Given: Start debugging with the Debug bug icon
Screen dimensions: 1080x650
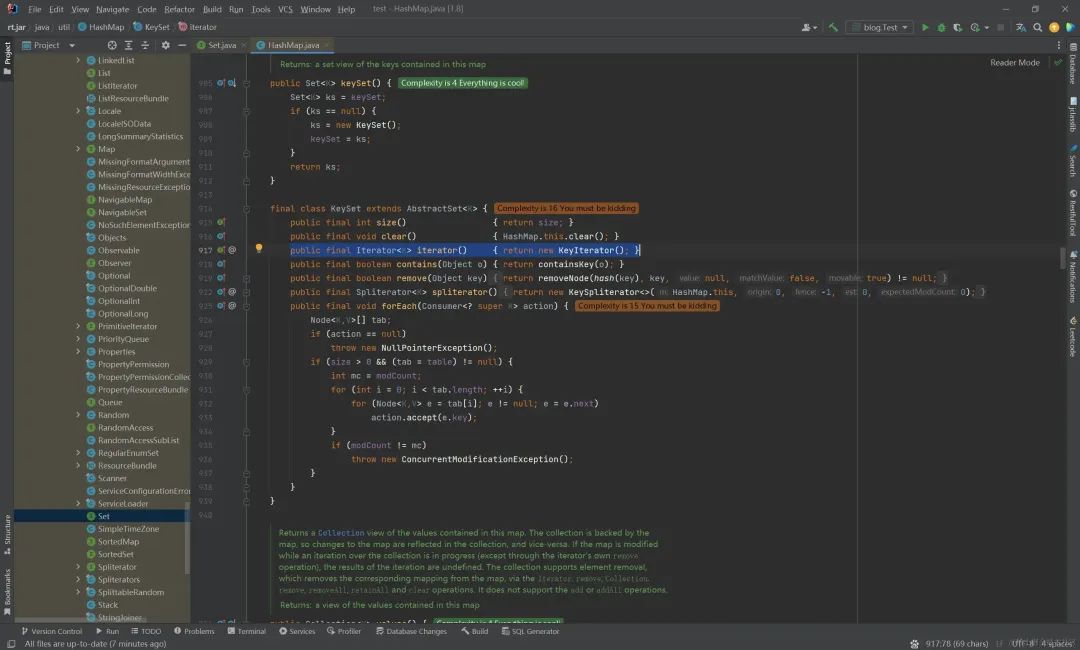Looking at the screenshot, I should pyautogui.click(x=941, y=27).
